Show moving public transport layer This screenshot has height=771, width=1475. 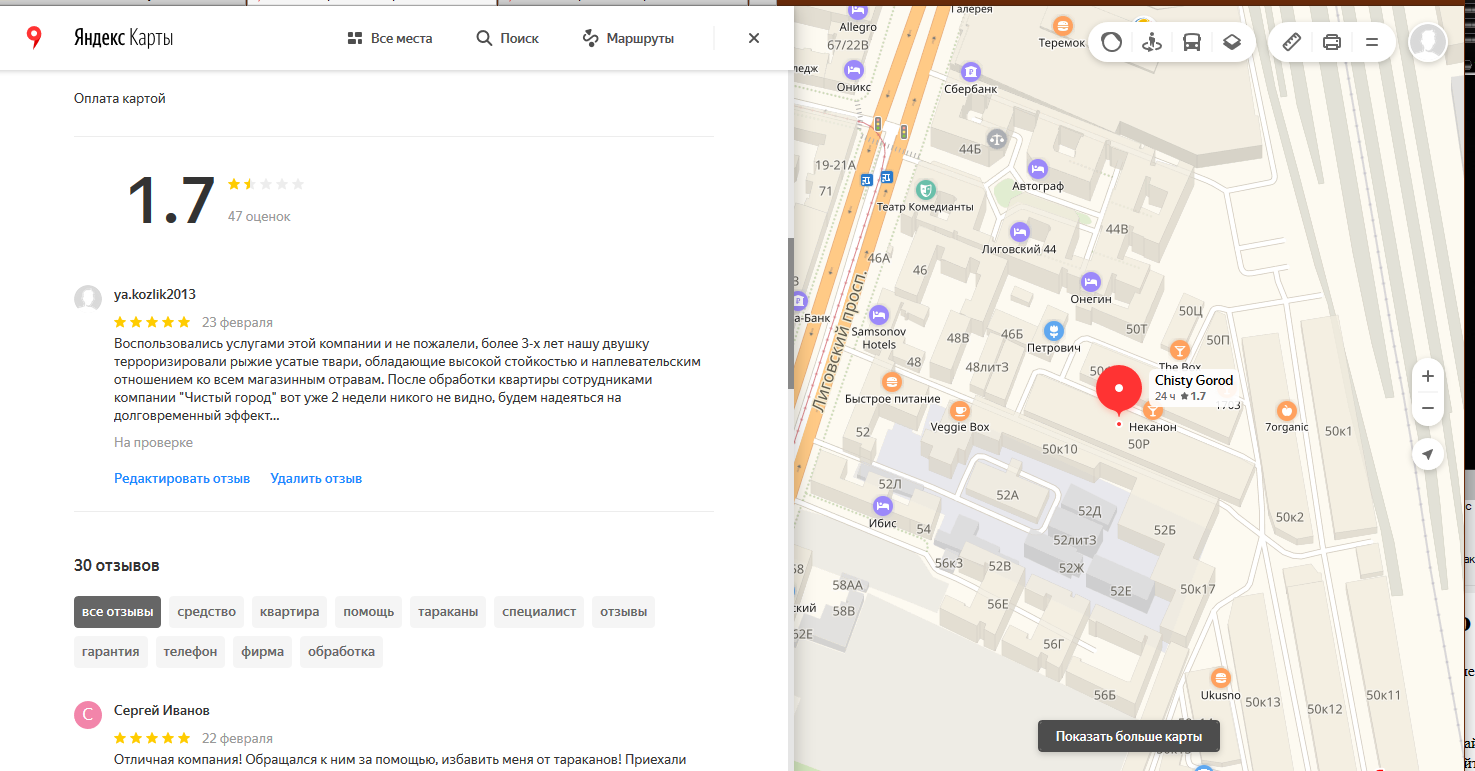(1192, 42)
